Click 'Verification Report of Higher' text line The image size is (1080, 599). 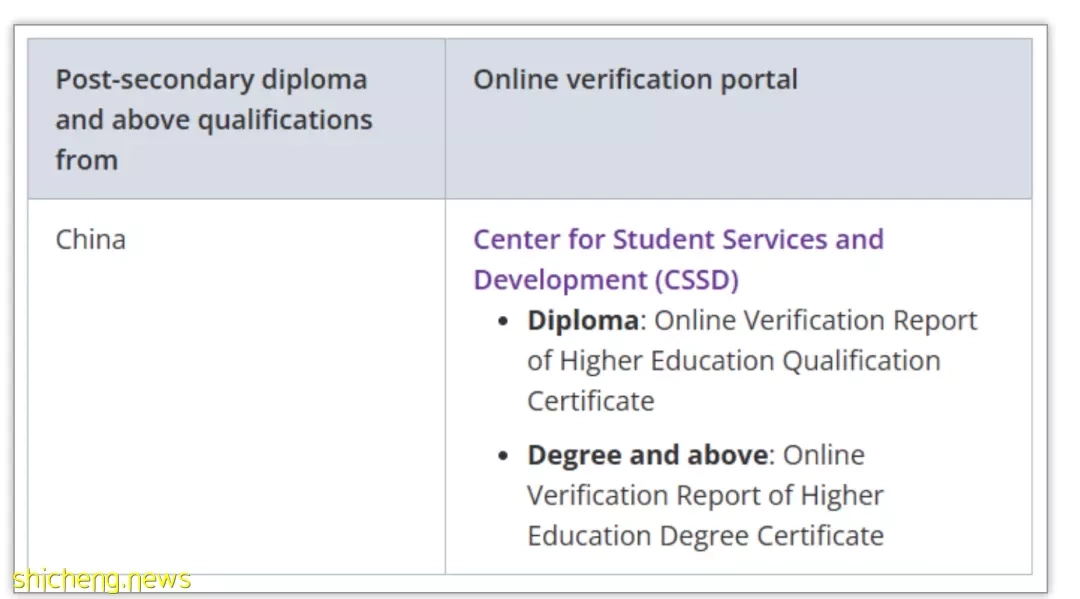(705, 496)
